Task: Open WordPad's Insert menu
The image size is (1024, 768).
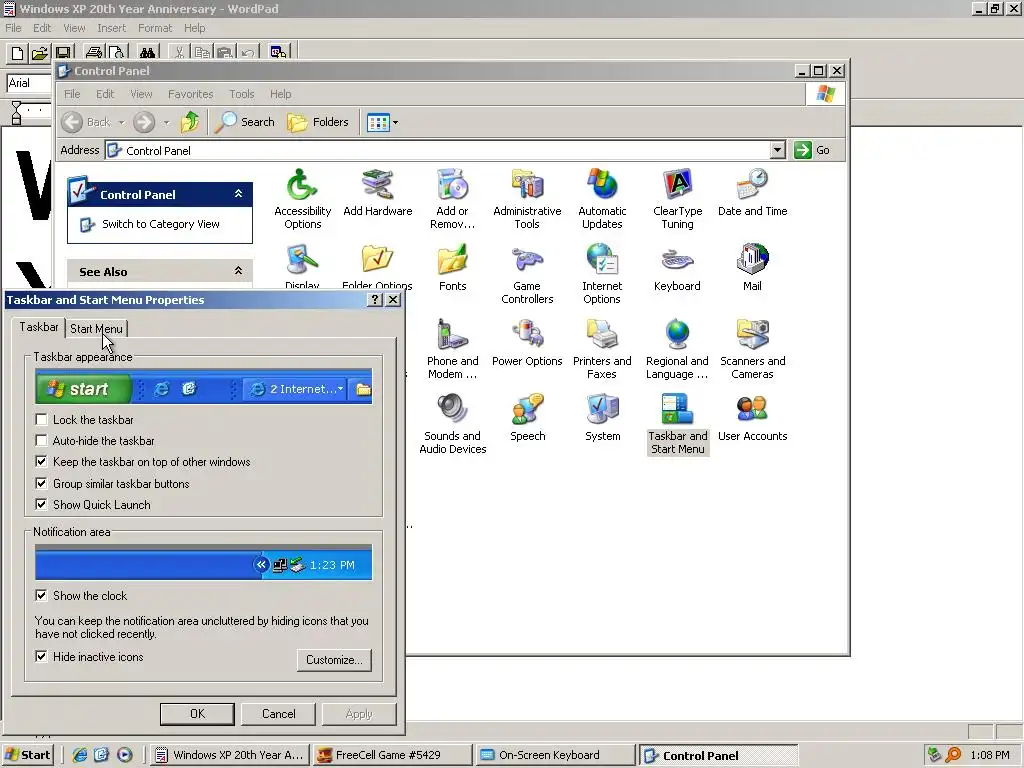Action: click(x=112, y=28)
